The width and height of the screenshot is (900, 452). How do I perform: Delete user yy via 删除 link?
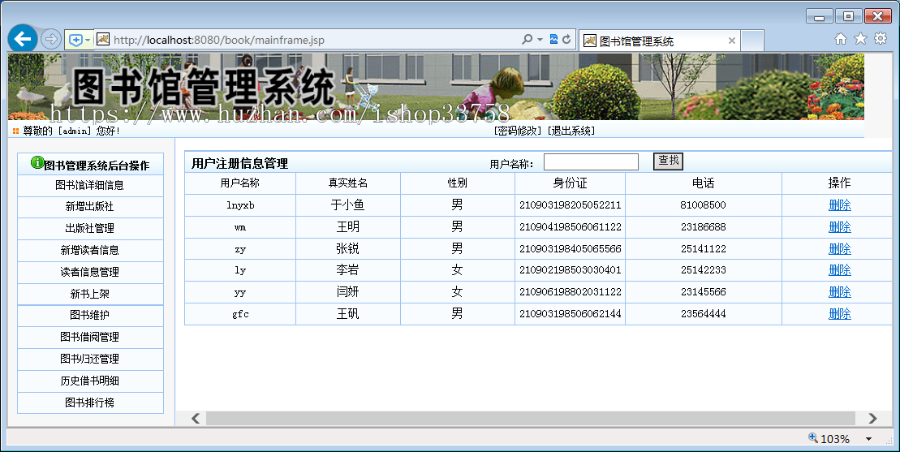pyautogui.click(x=839, y=292)
